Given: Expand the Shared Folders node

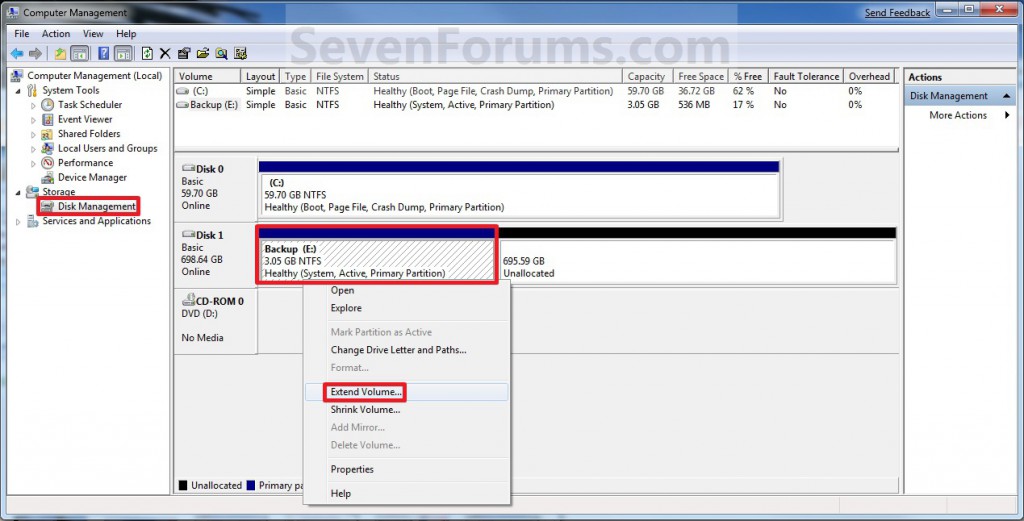Looking at the screenshot, I should 33,134.
